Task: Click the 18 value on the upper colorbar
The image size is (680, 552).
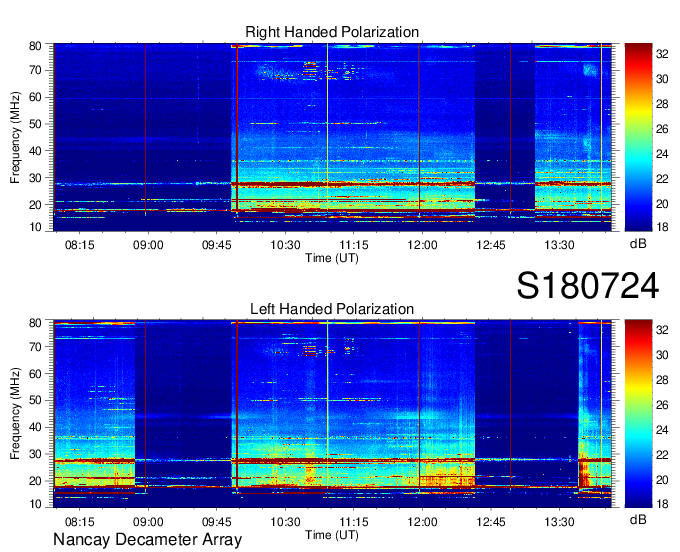Action: tap(662, 227)
